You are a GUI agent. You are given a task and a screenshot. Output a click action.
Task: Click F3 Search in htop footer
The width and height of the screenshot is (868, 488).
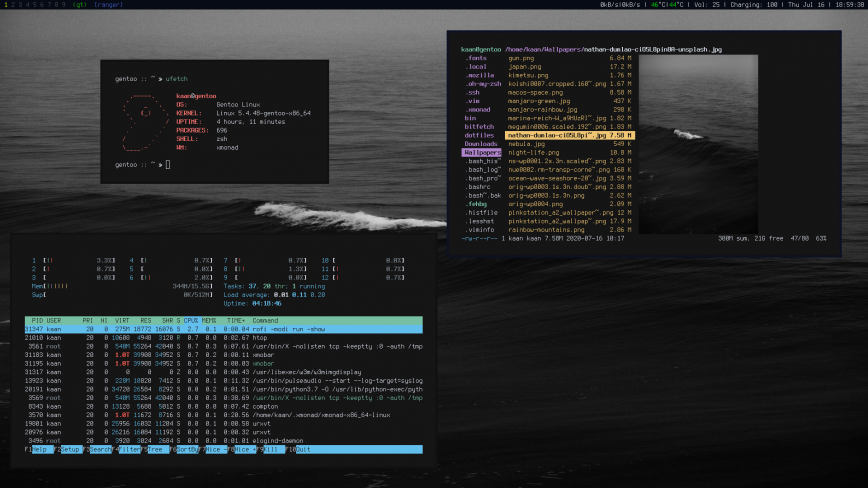(x=97, y=449)
